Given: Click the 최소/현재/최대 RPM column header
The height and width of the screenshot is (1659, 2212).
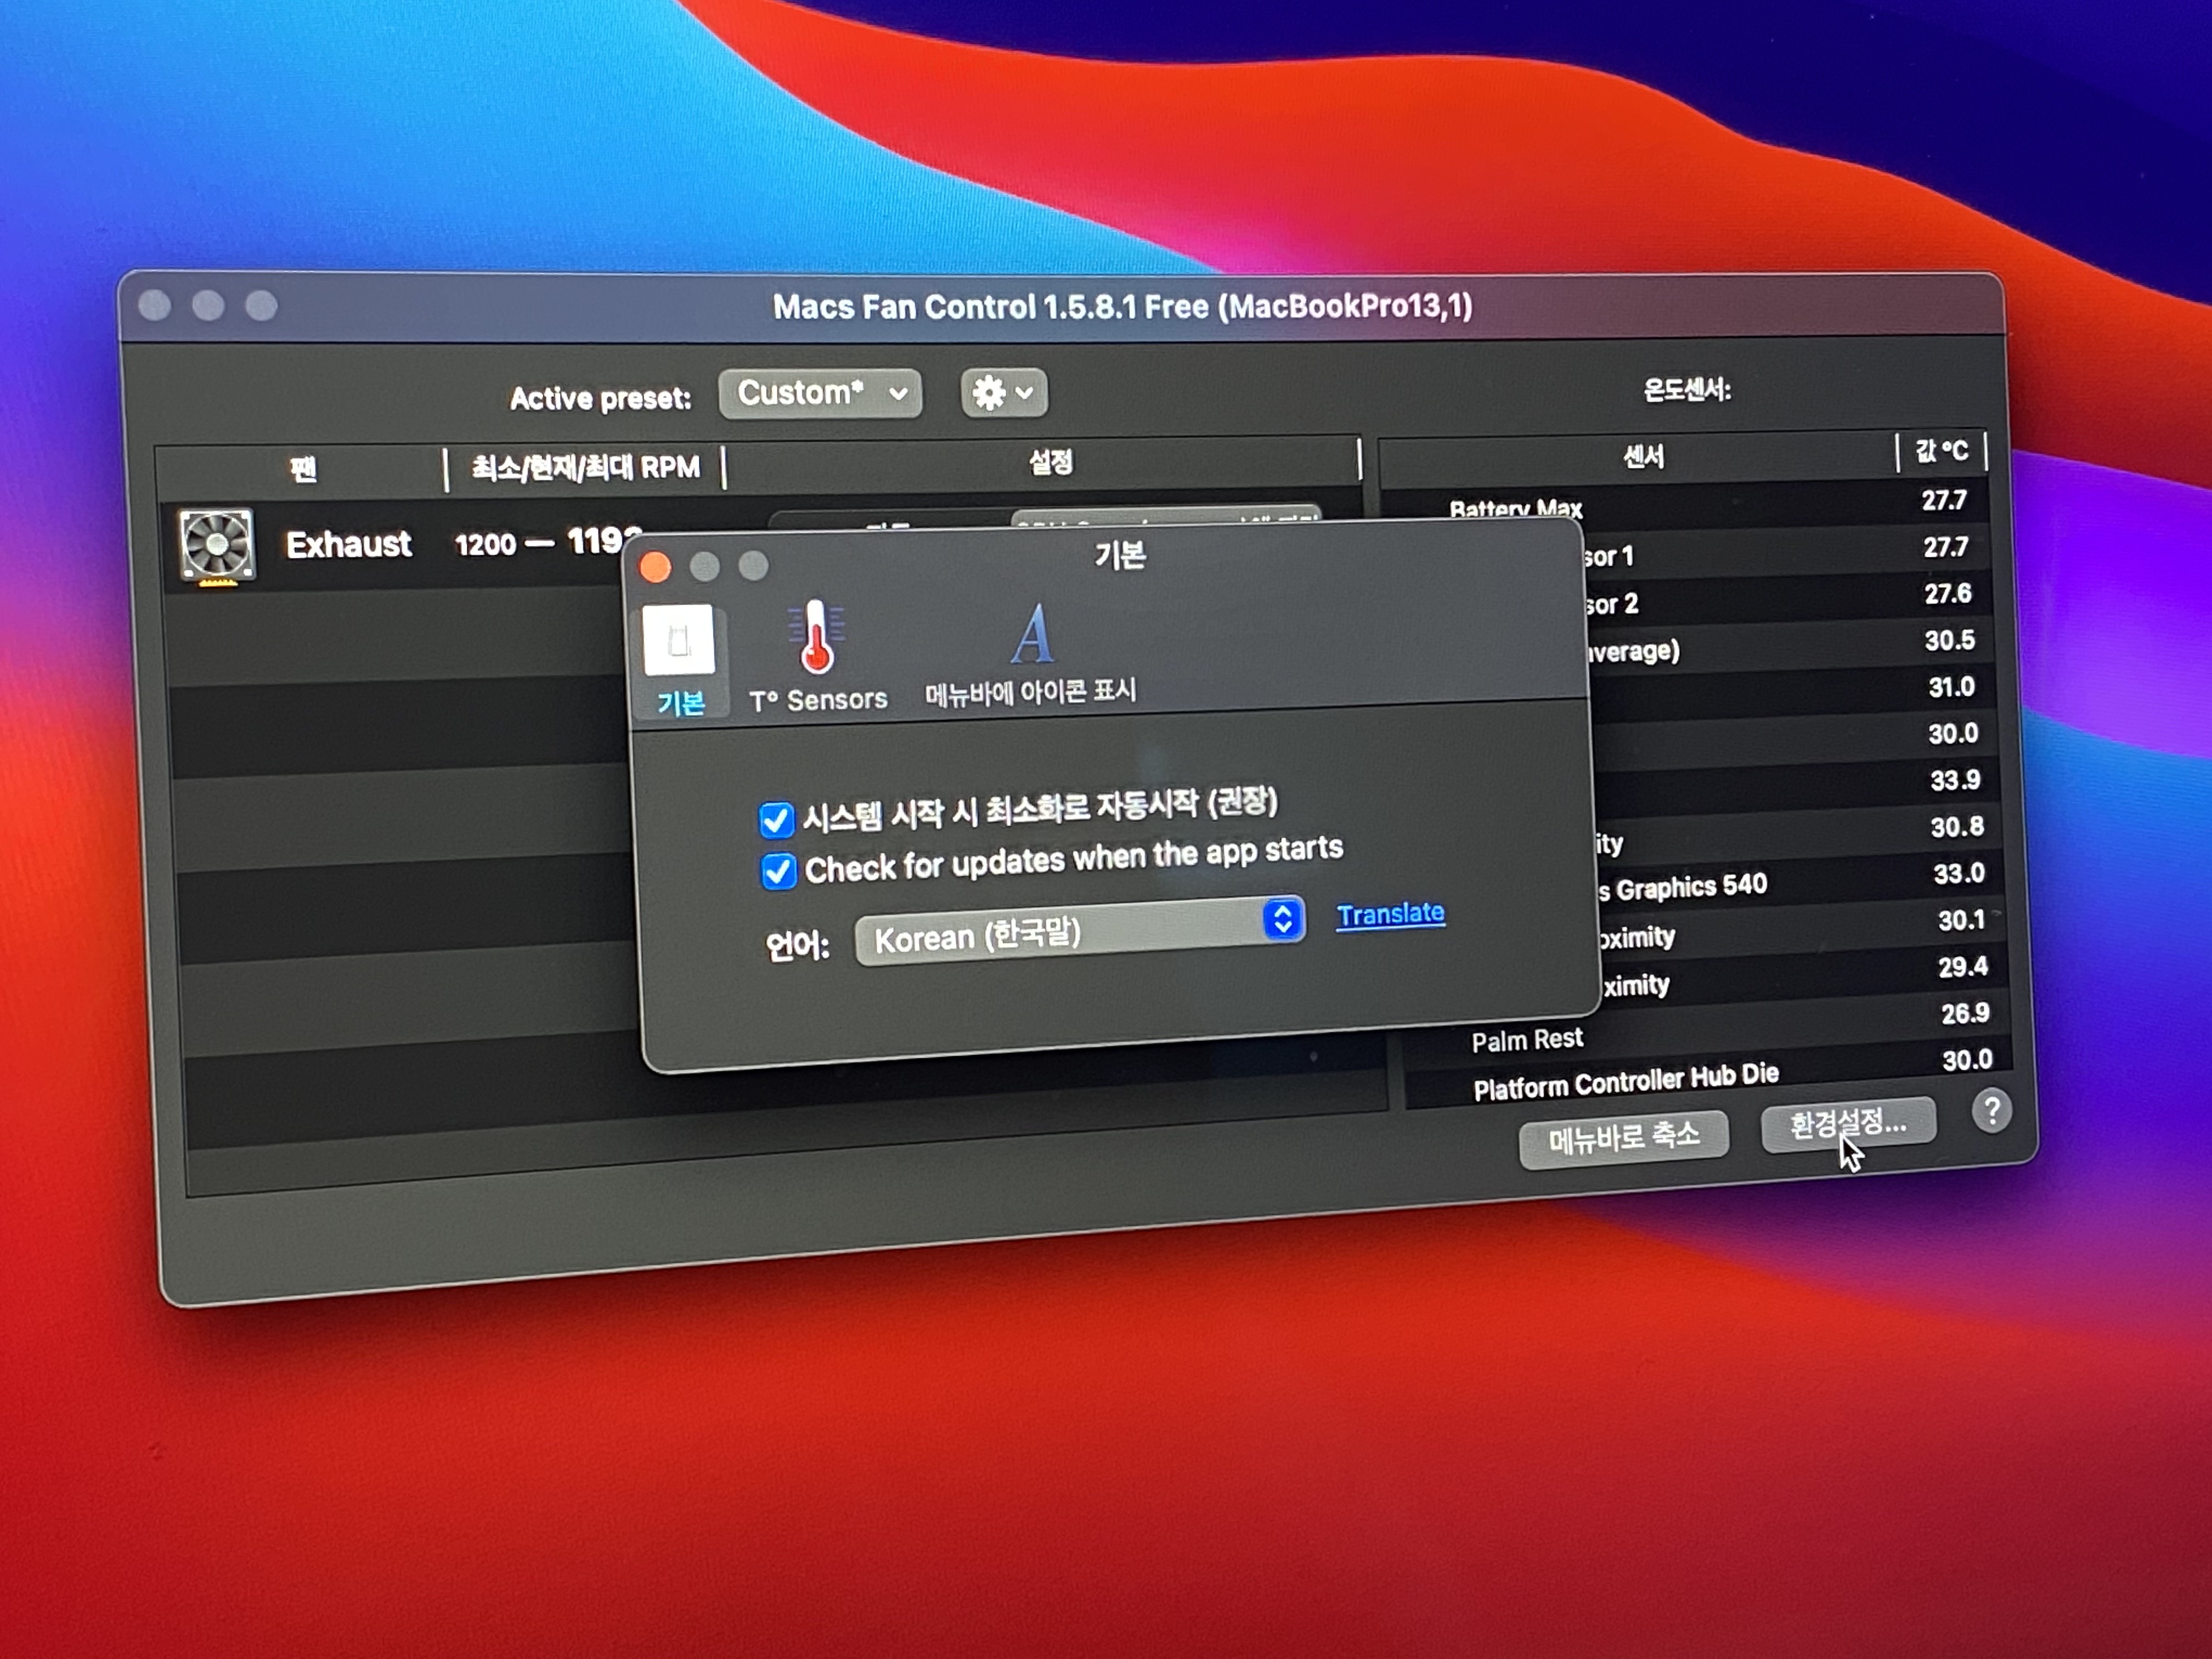Looking at the screenshot, I should pos(585,467).
